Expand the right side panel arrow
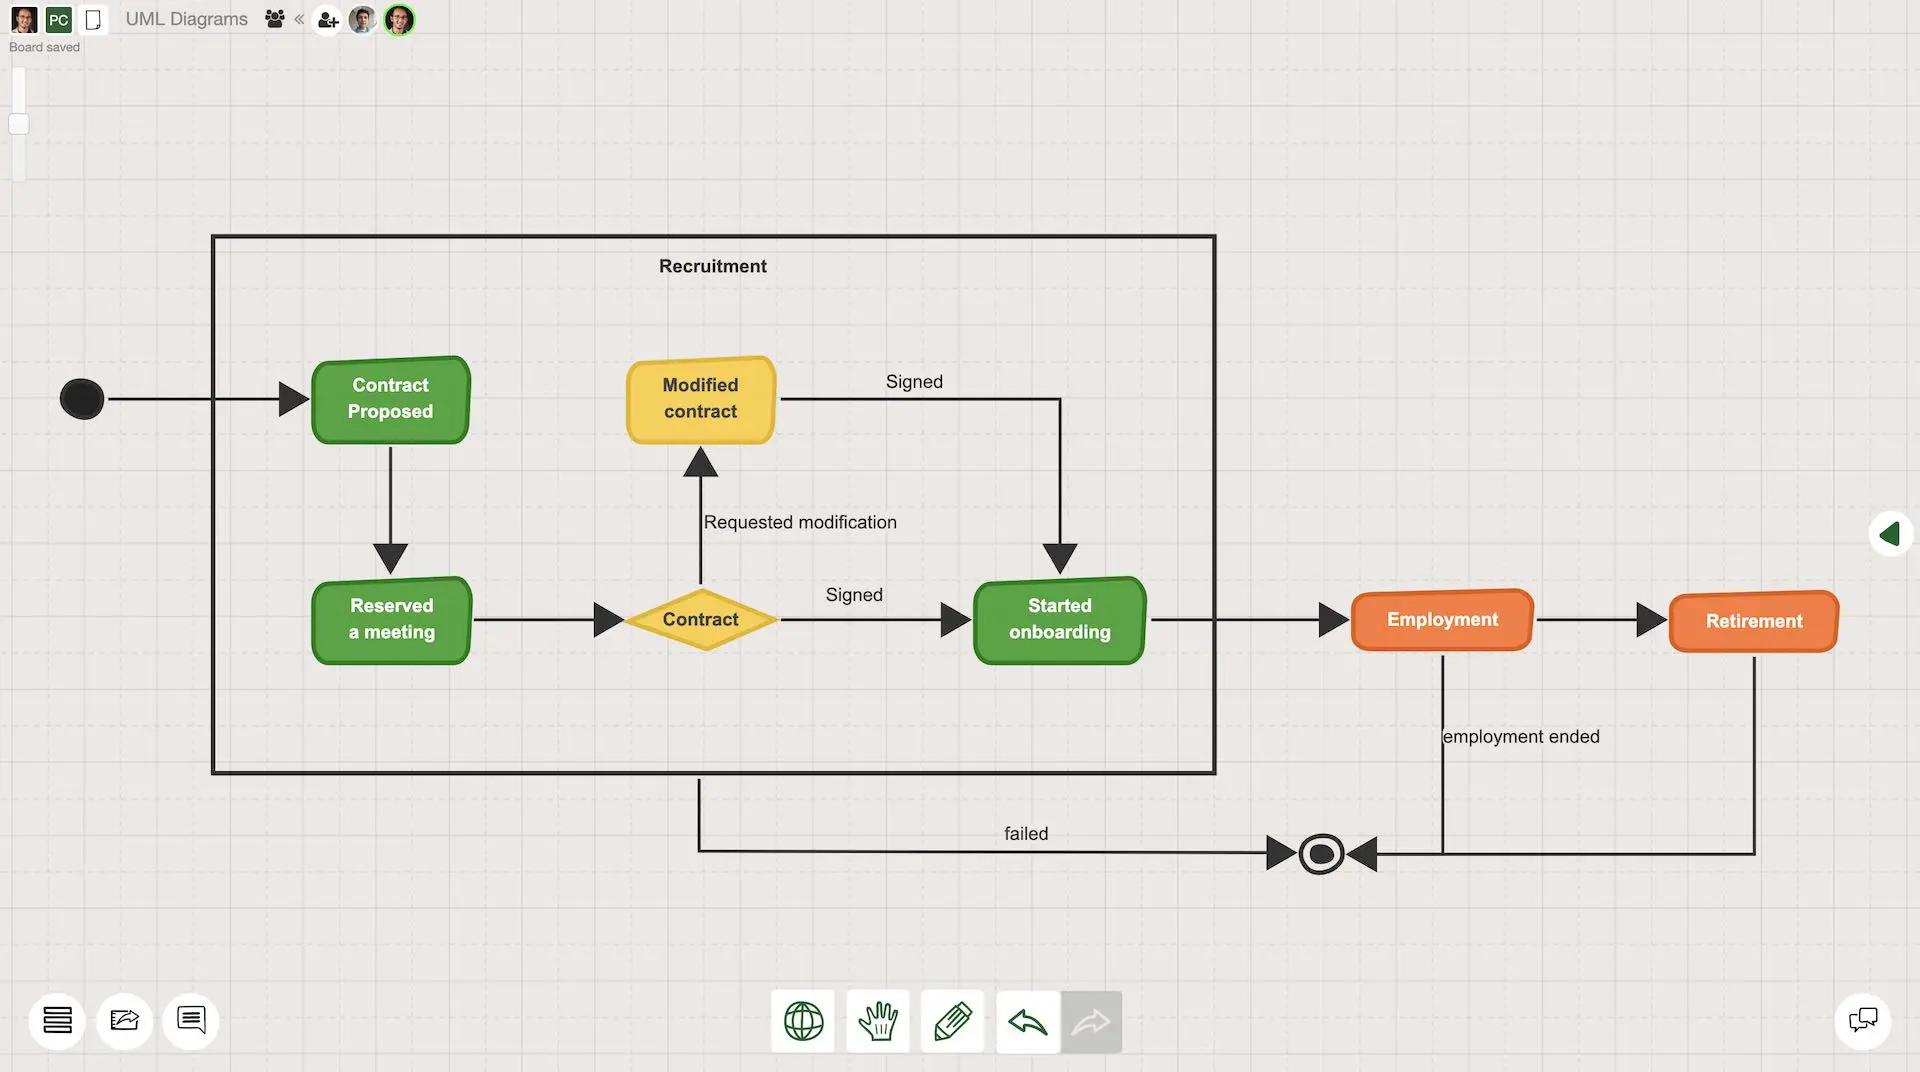The height and width of the screenshot is (1072, 1920). [1890, 534]
